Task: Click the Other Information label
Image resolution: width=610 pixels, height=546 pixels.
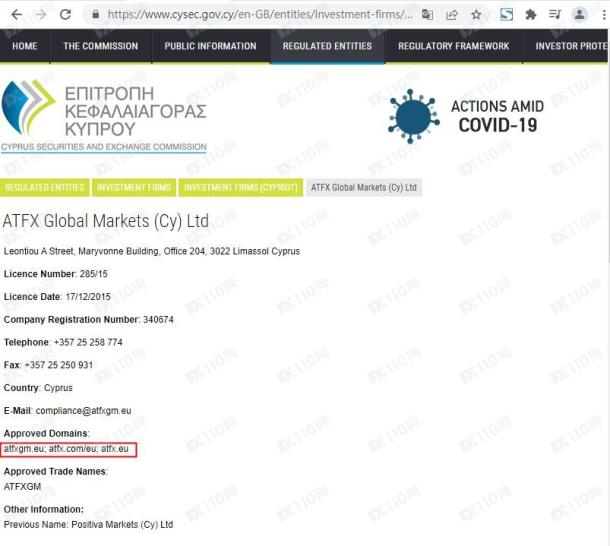Action: 44,509
